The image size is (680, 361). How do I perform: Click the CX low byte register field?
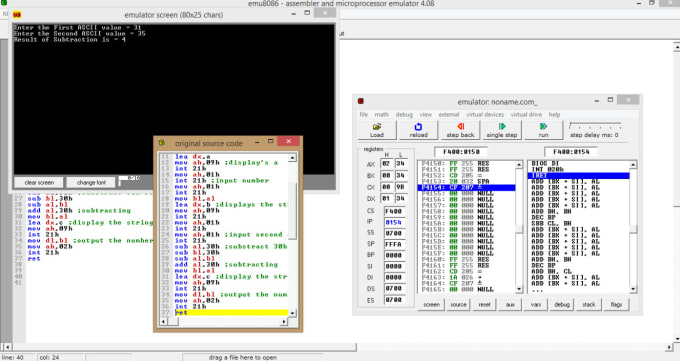click(401, 187)
